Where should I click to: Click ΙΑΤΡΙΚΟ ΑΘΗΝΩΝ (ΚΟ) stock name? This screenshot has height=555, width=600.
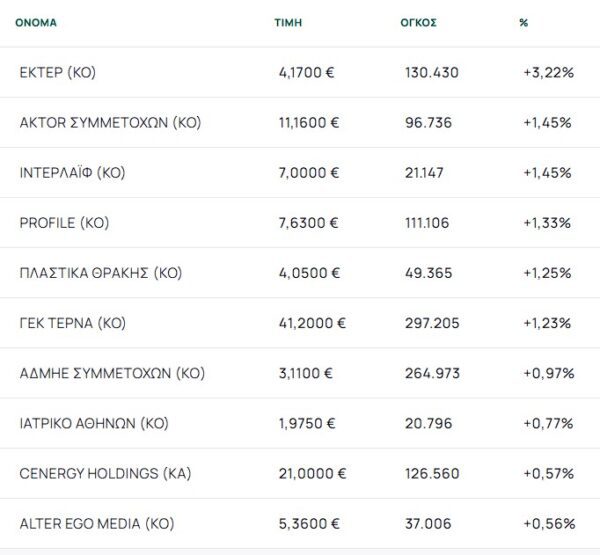tap(94, 423)
